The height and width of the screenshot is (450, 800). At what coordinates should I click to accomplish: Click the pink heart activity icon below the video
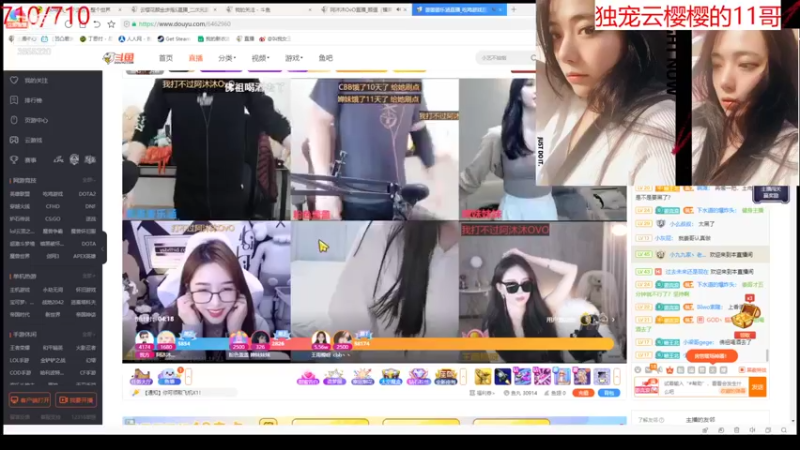pyautogui.click(x=307, y=377)
